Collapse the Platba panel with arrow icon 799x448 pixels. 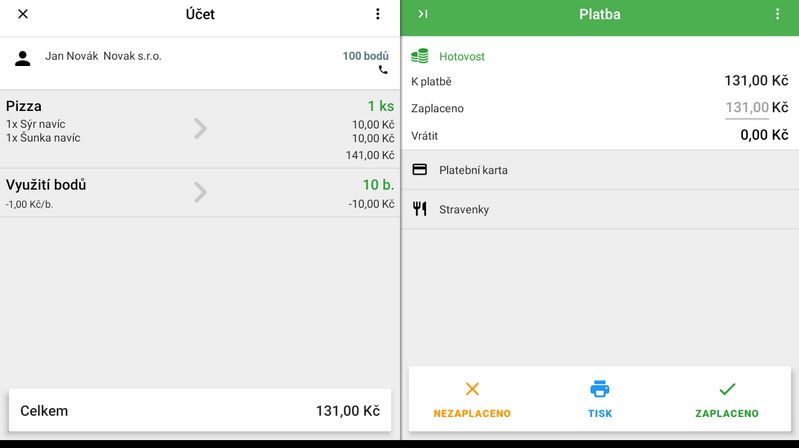(423, 14)
